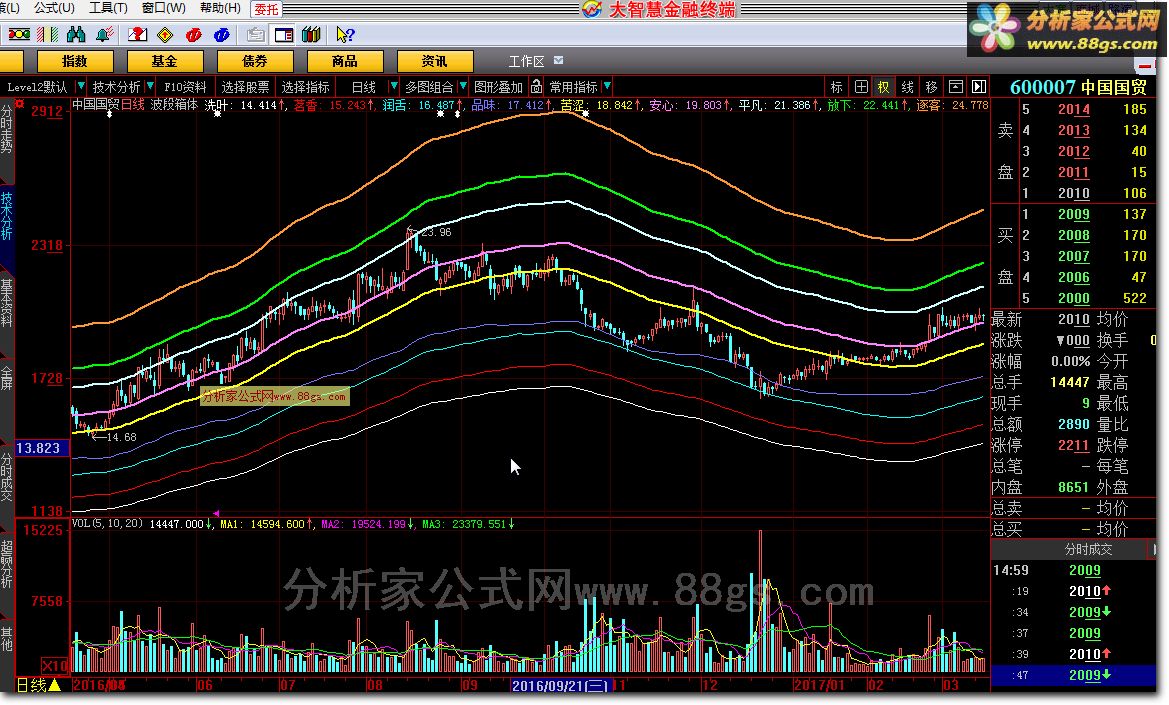Click sell level 5 price 2014

1074,110
